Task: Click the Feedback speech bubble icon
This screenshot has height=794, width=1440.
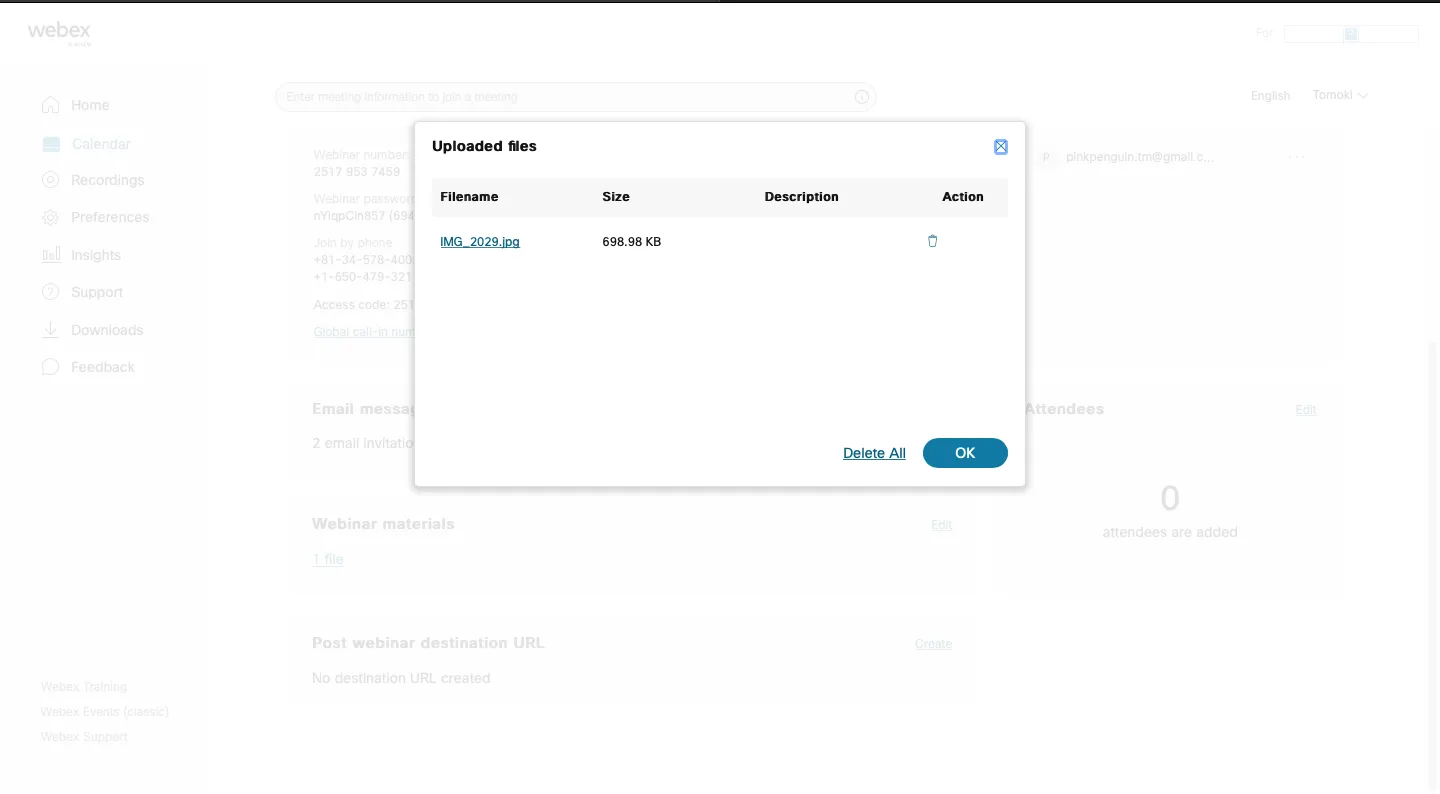Action: [x=50, y=367]
